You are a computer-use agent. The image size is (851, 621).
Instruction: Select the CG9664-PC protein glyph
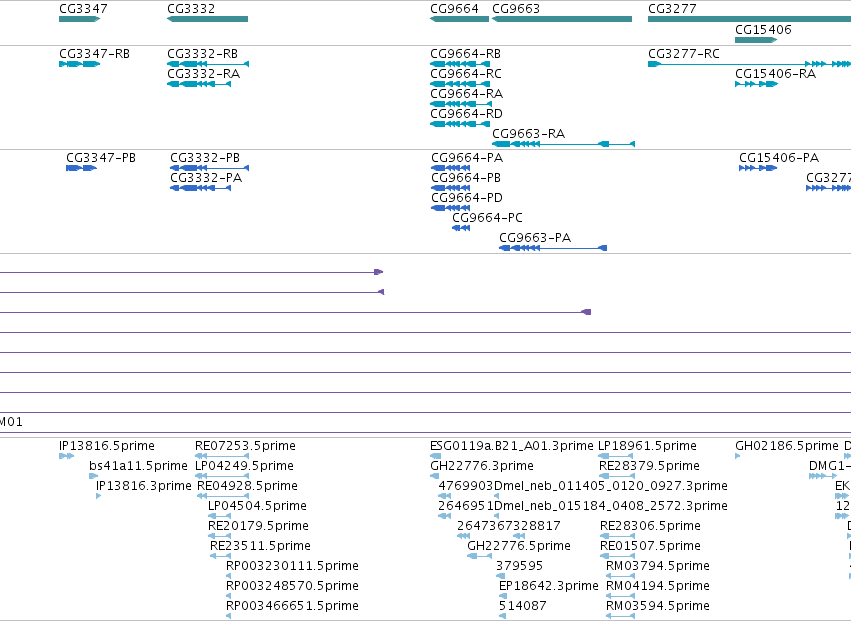[x=461, y=229]
